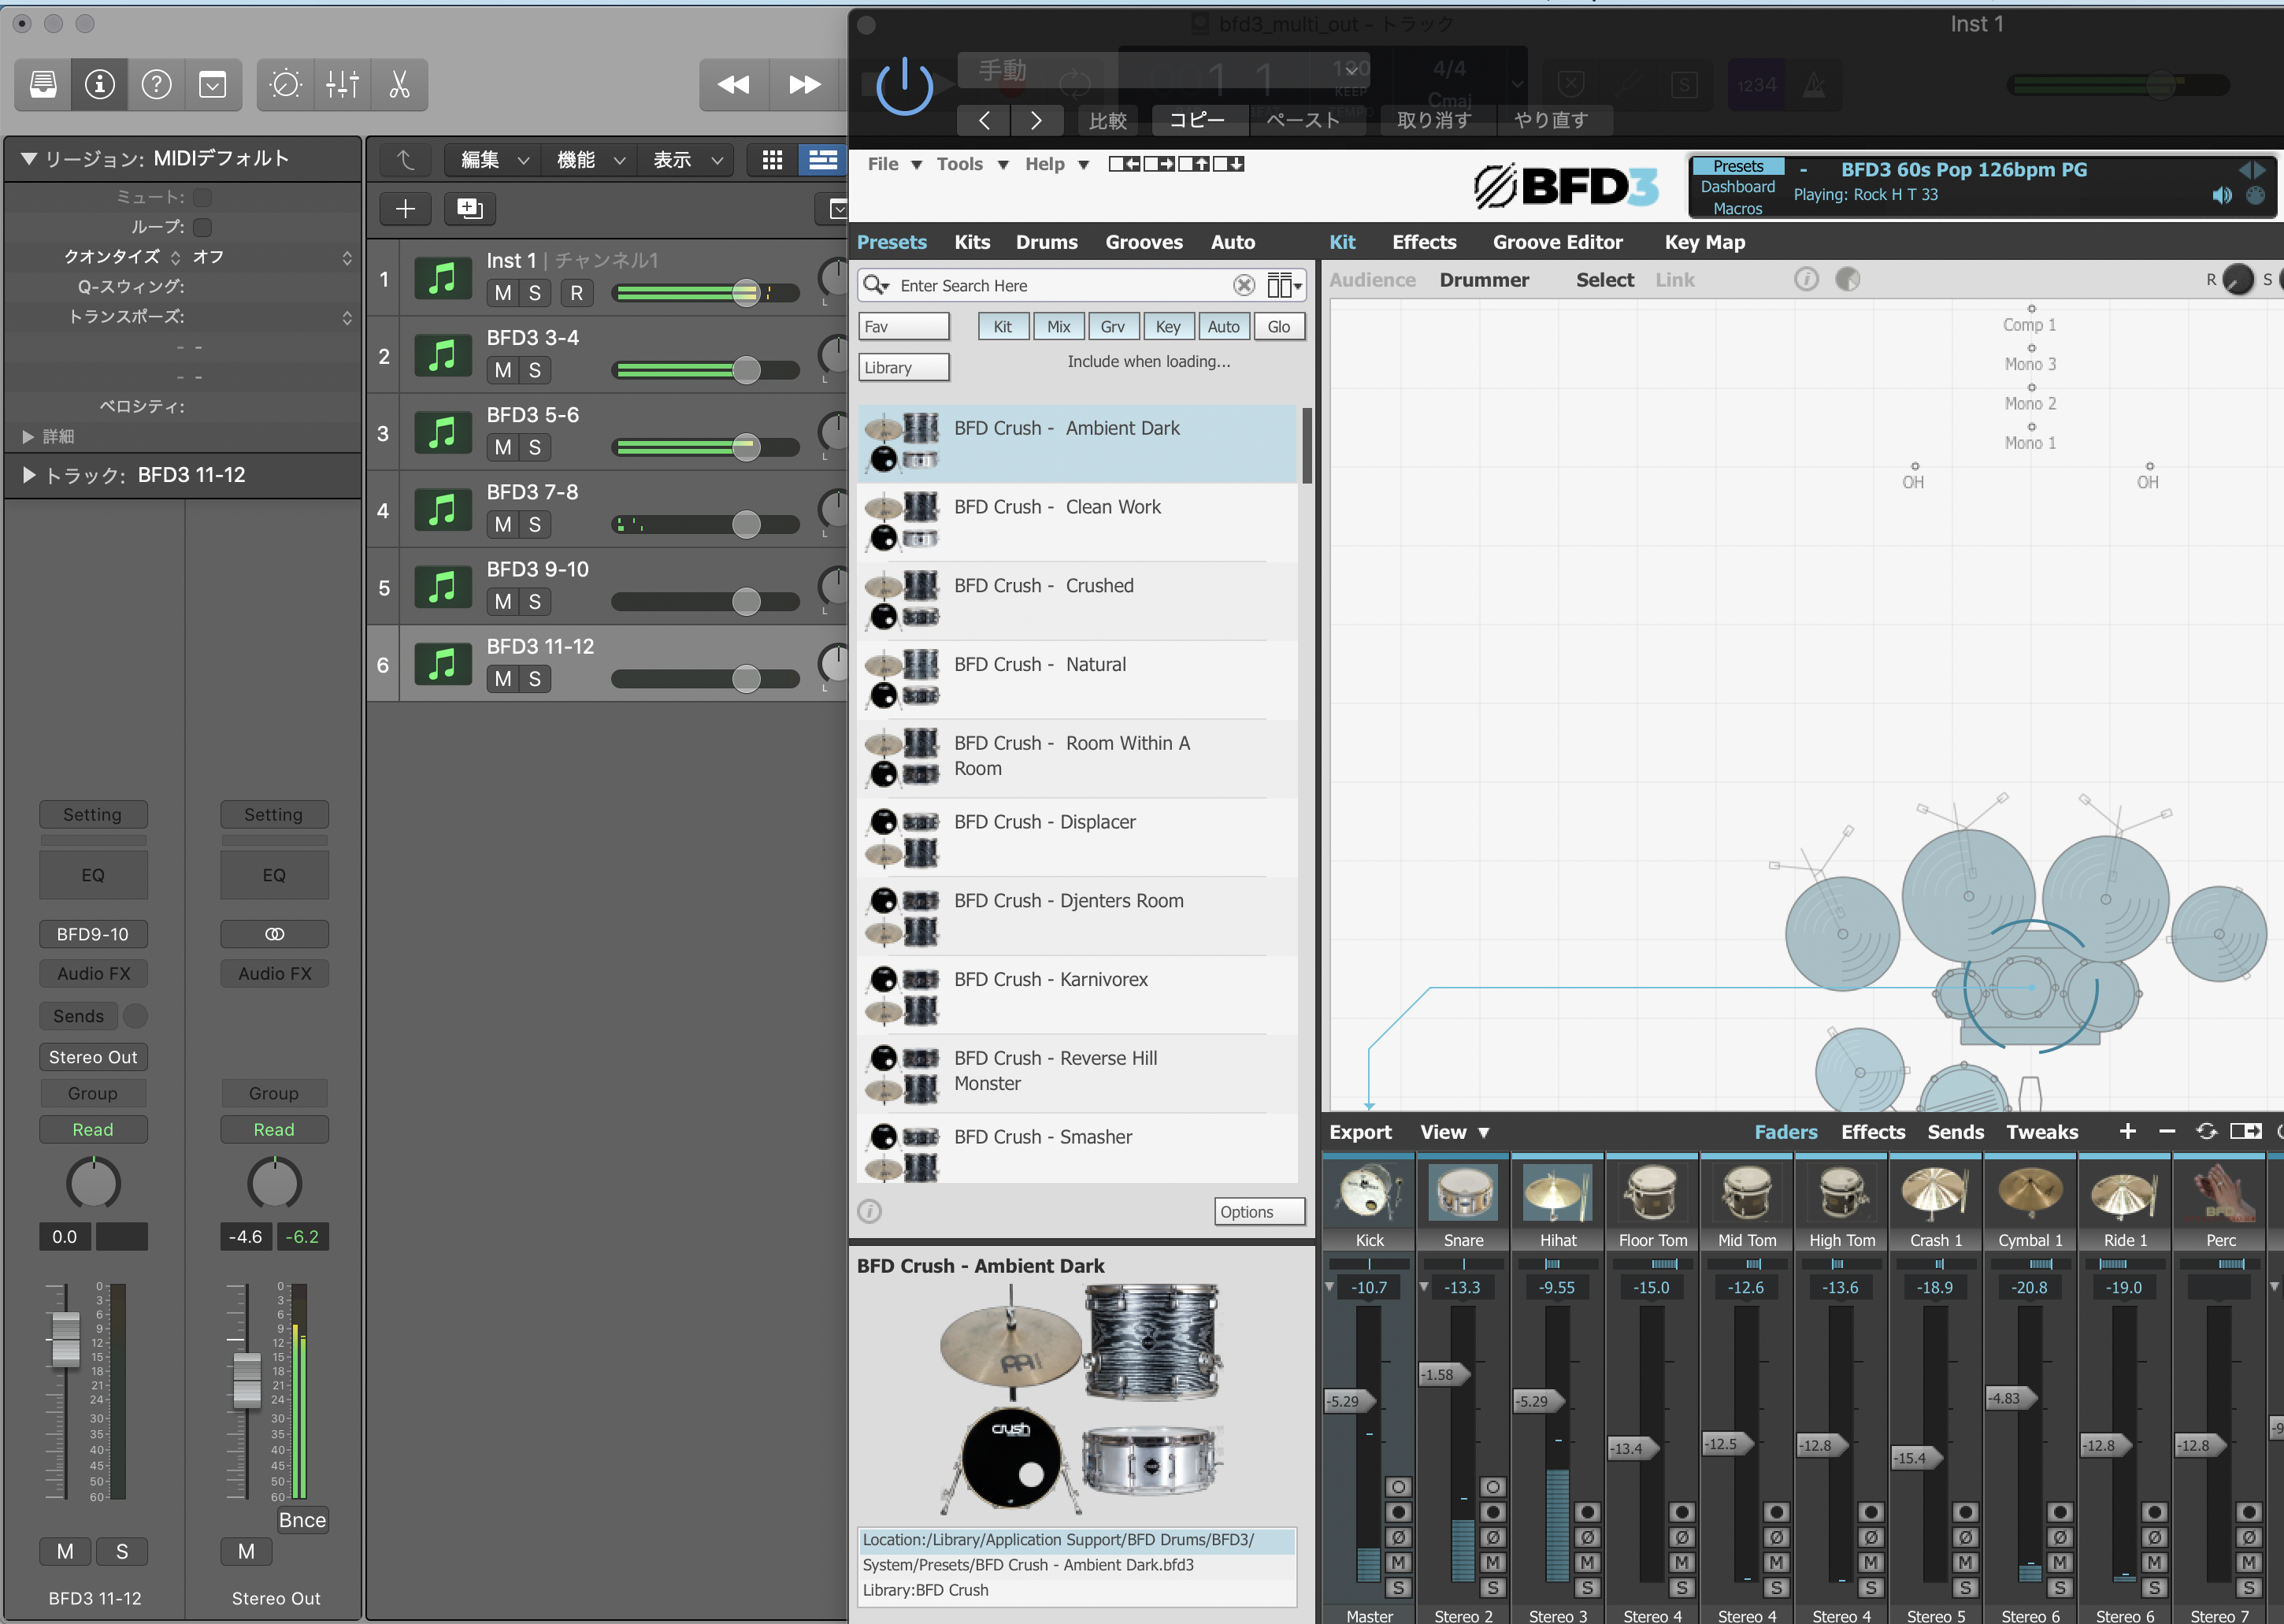Toggle the ミュート checkbox in region inspector
Screen dimensions: 2284x1624
pos(203,198)
